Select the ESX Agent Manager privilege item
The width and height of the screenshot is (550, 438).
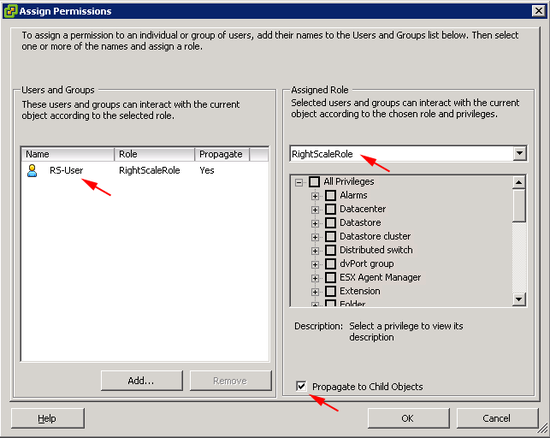tap(380, 277)
